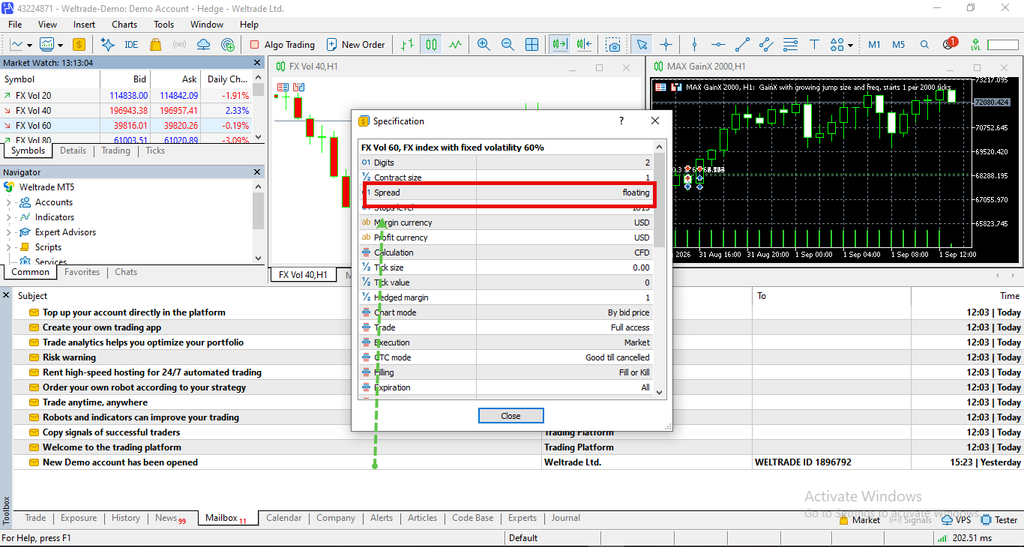The width and height of the screenshot is (1024, 547).
Task: Tile chart windows with grid icon
Action: pos(532,44)
